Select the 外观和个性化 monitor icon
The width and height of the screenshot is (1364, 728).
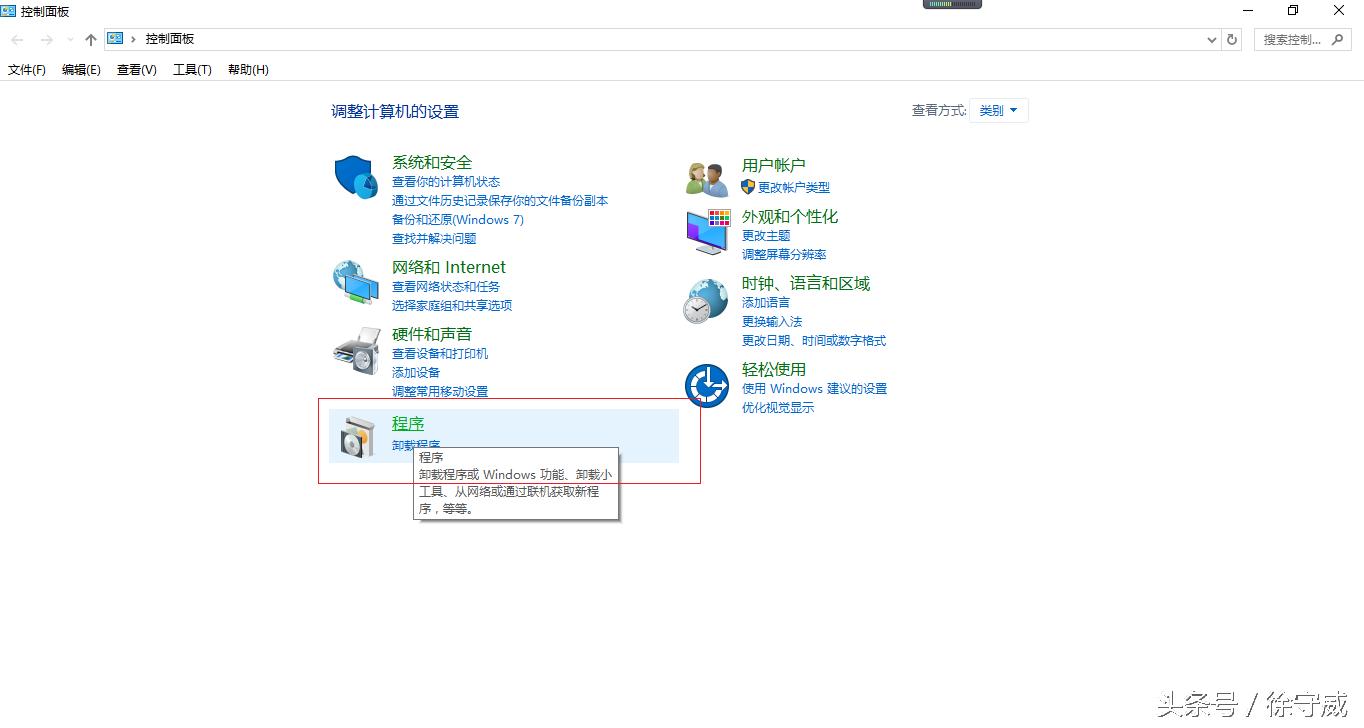(706, 230)
